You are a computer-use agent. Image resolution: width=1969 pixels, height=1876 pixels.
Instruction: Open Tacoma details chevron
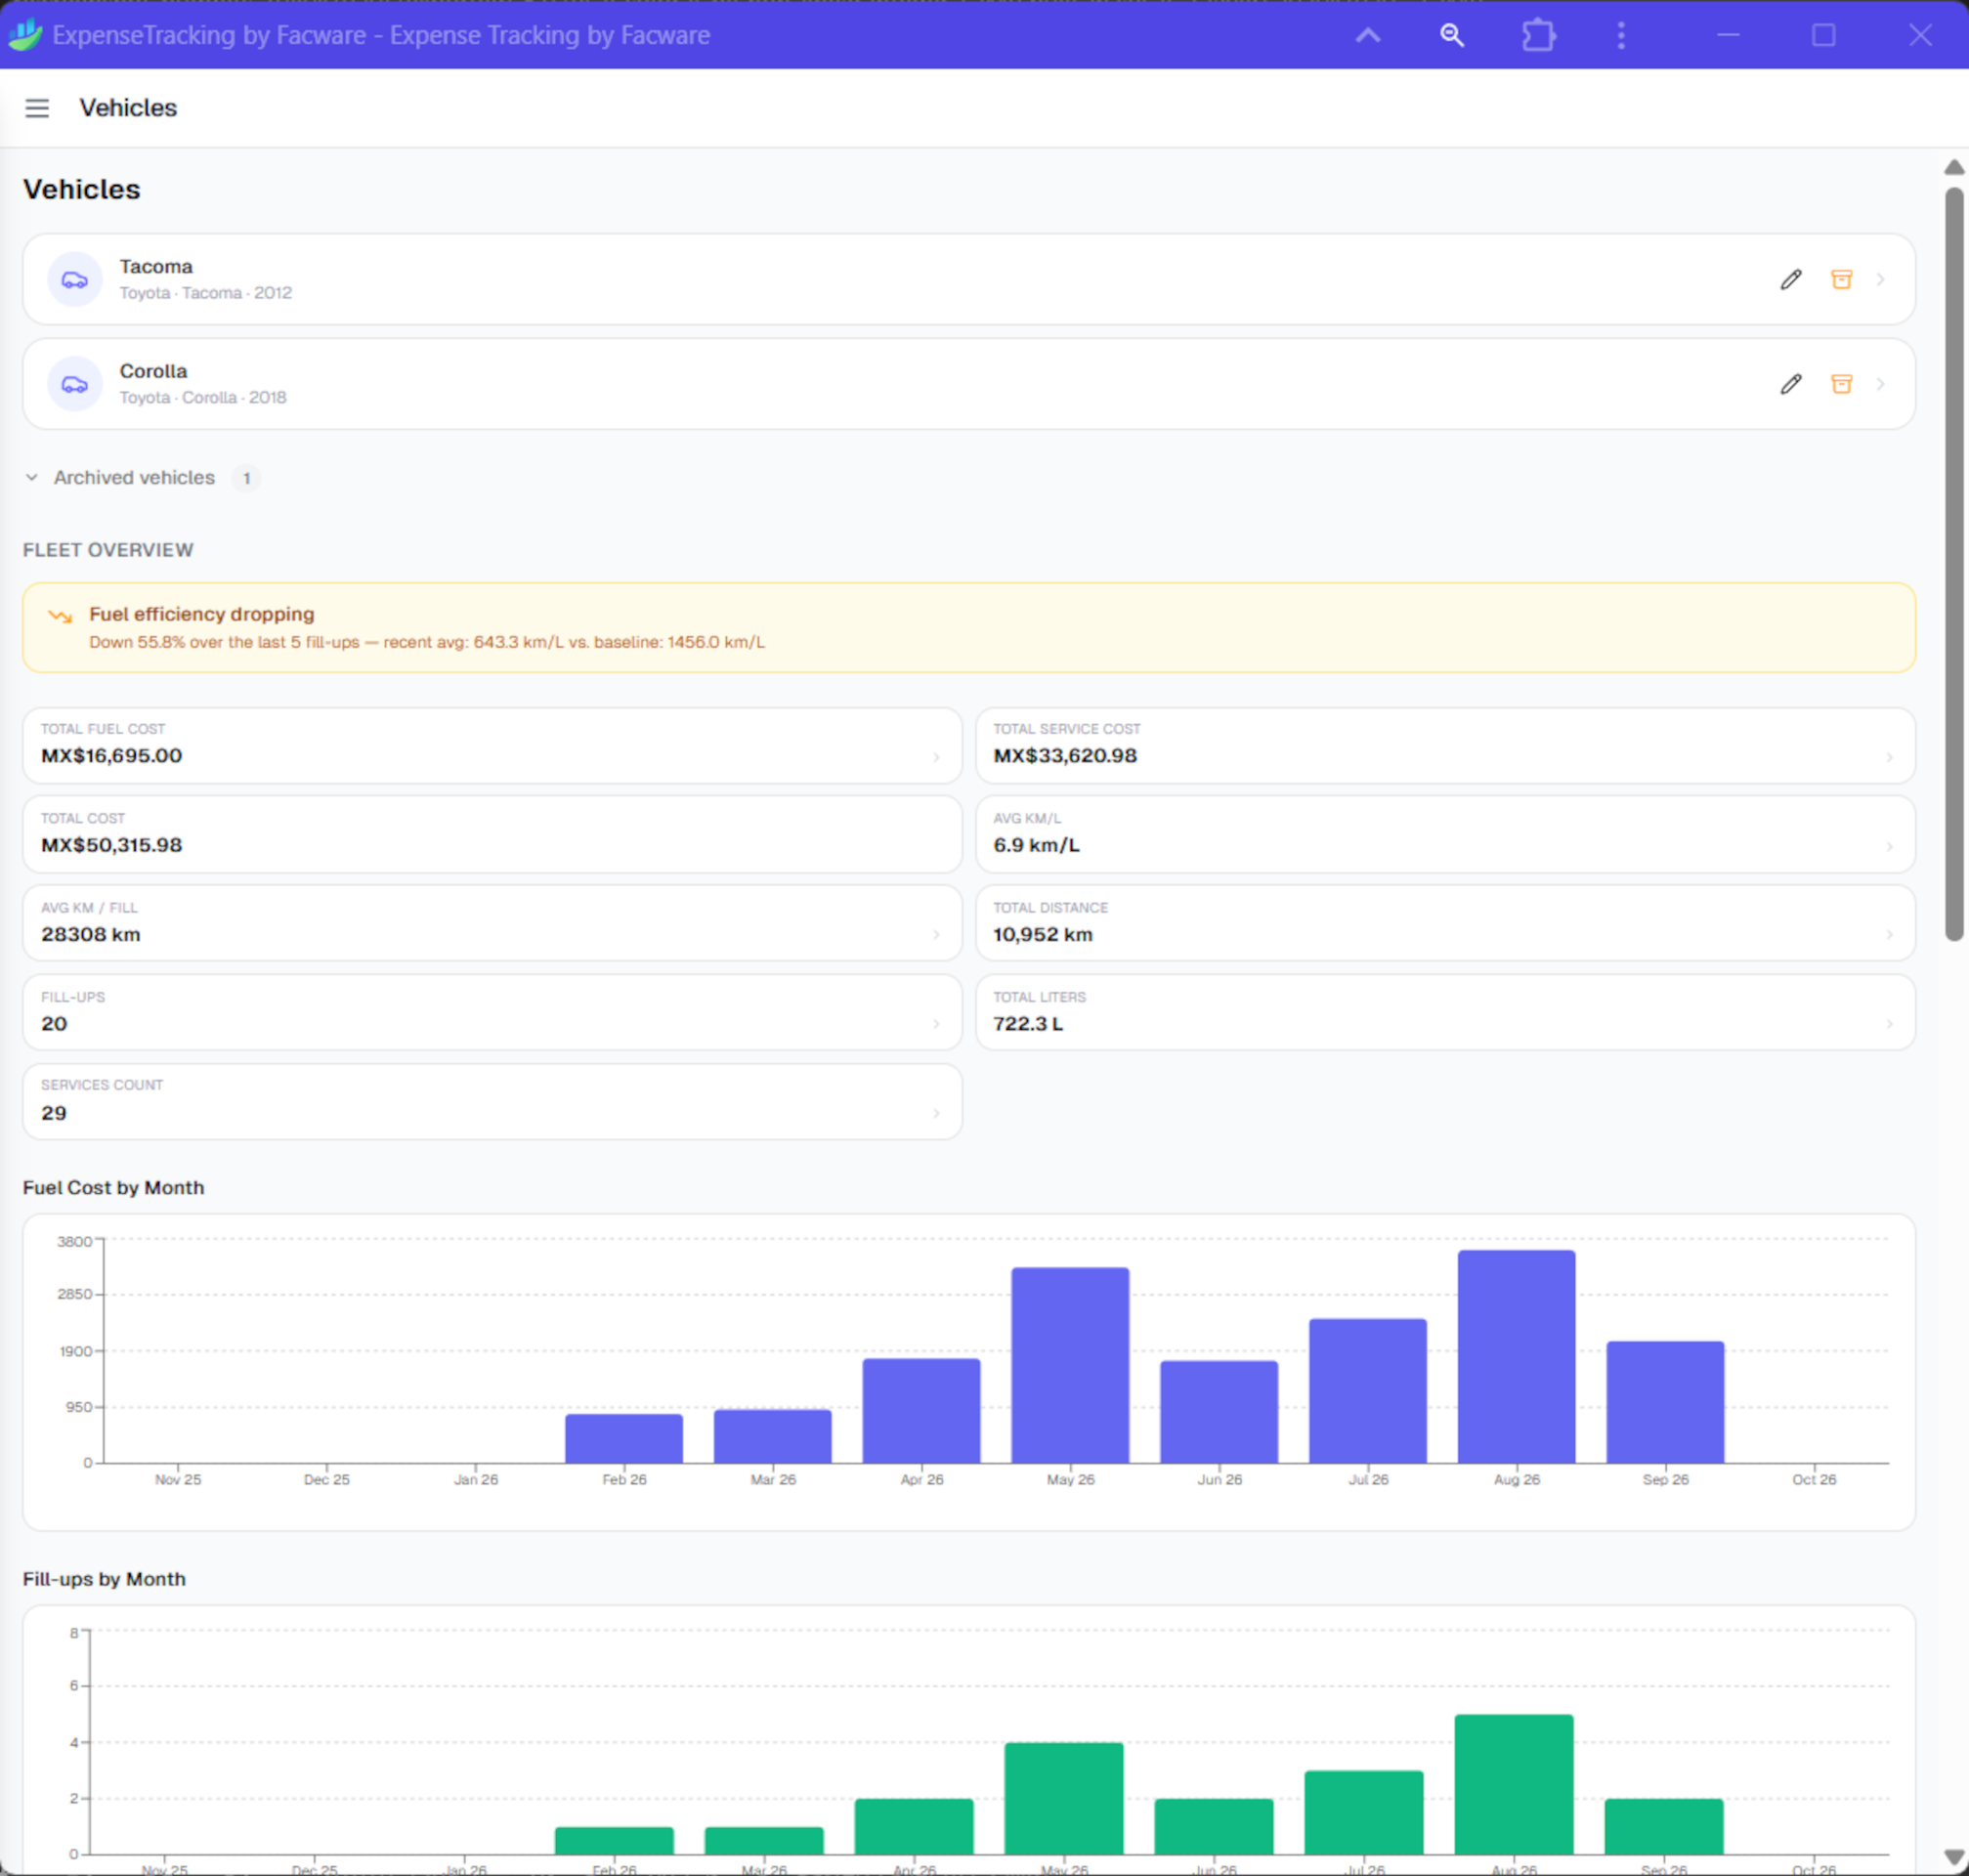point(1880,280)
